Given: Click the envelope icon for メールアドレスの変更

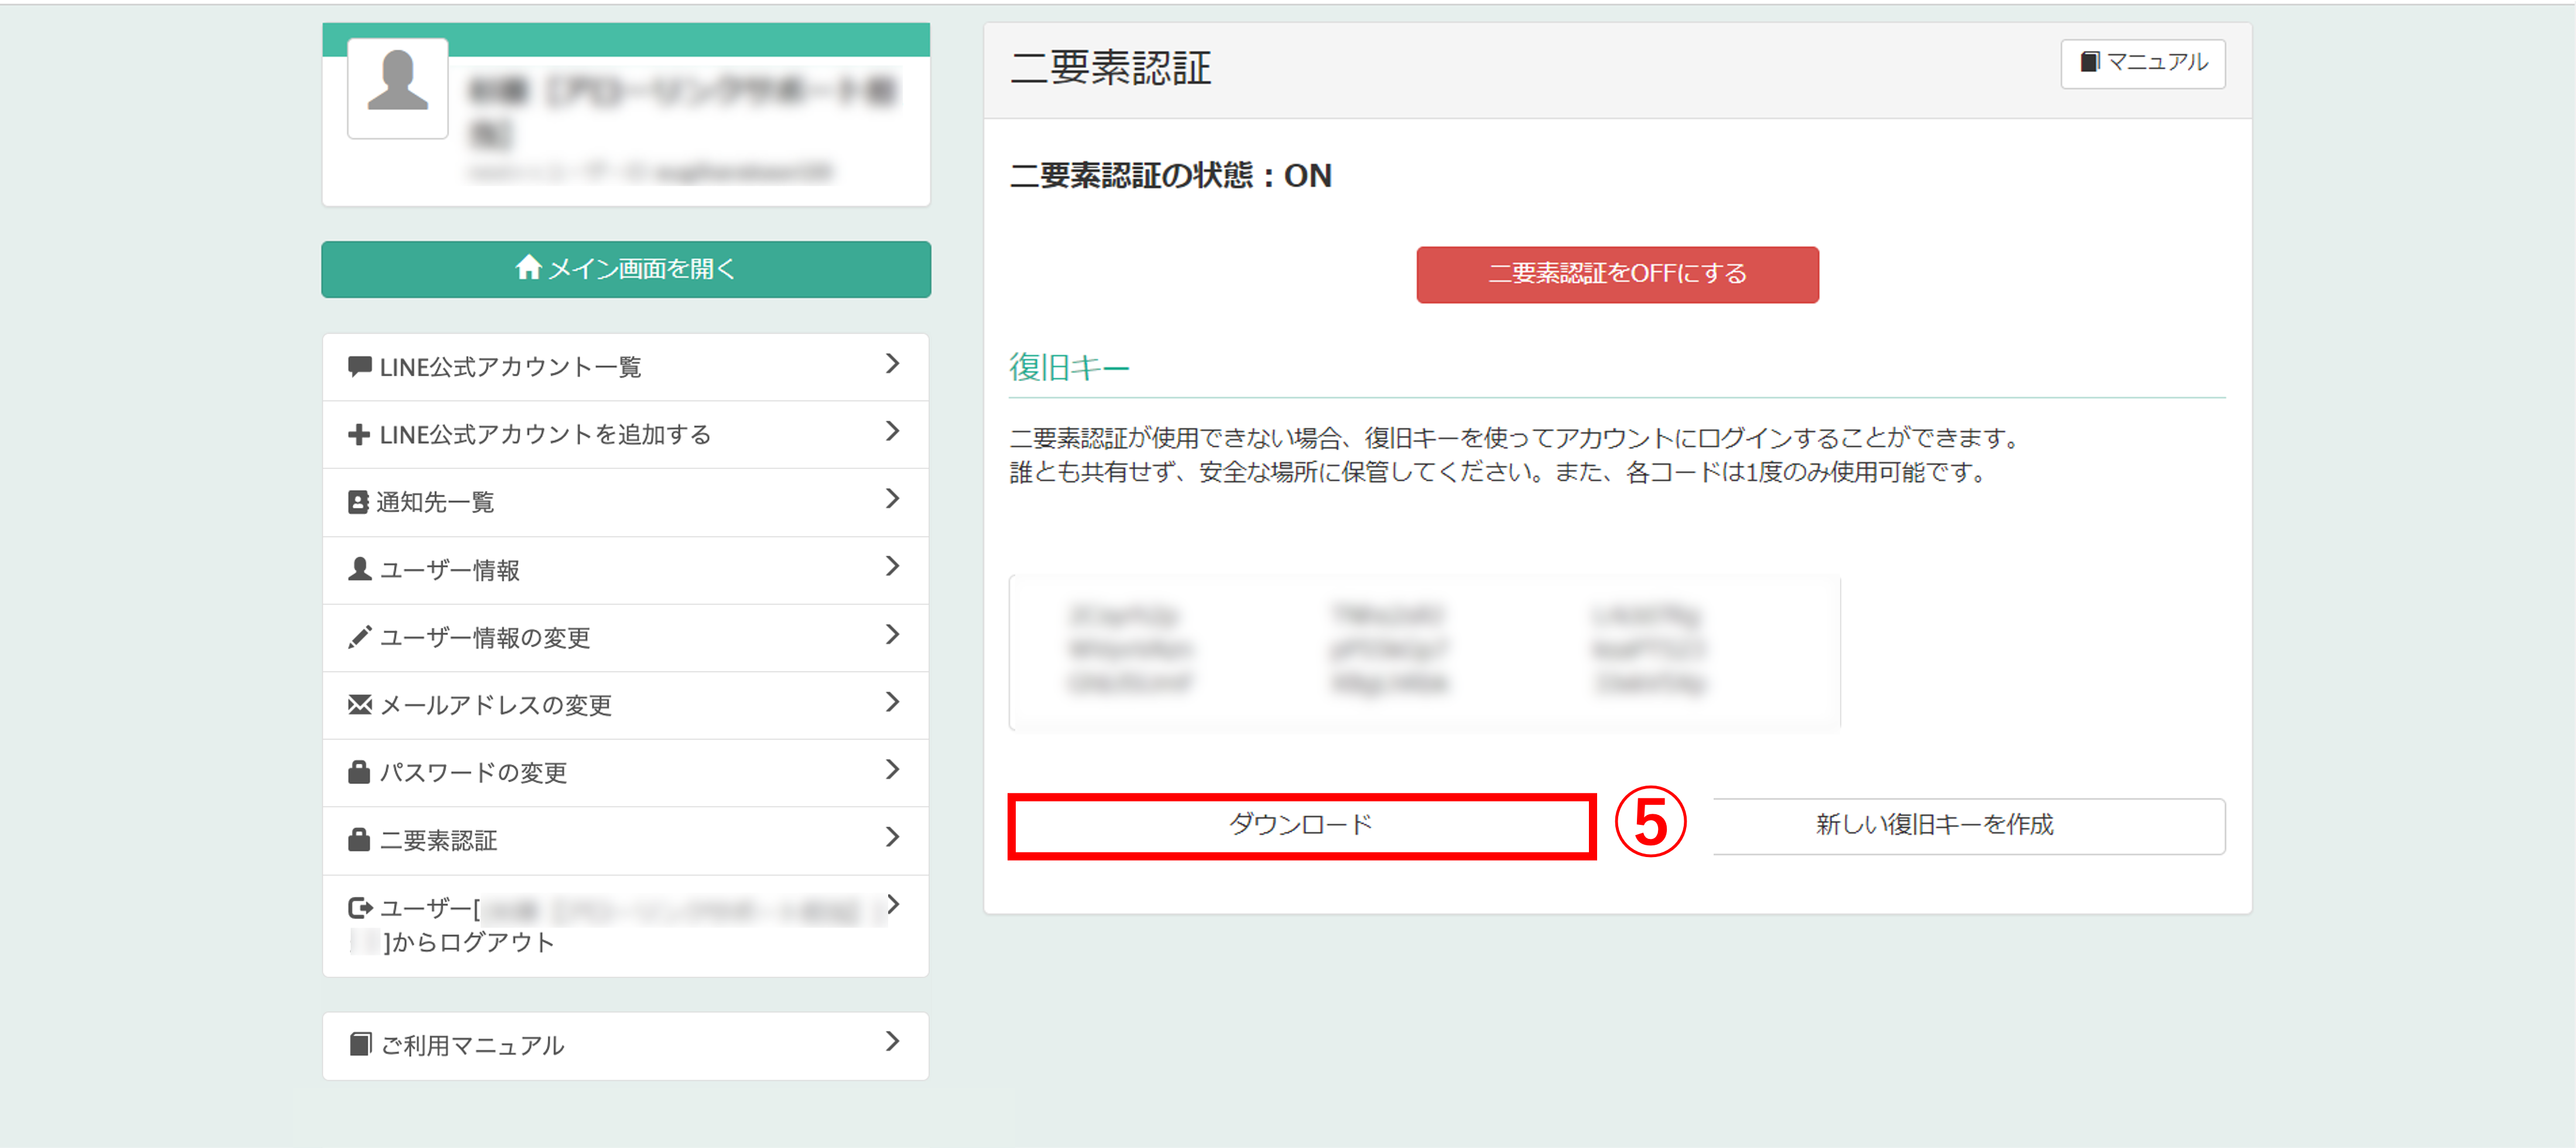Looking at the screenshot, I should [x=359, y=705].
